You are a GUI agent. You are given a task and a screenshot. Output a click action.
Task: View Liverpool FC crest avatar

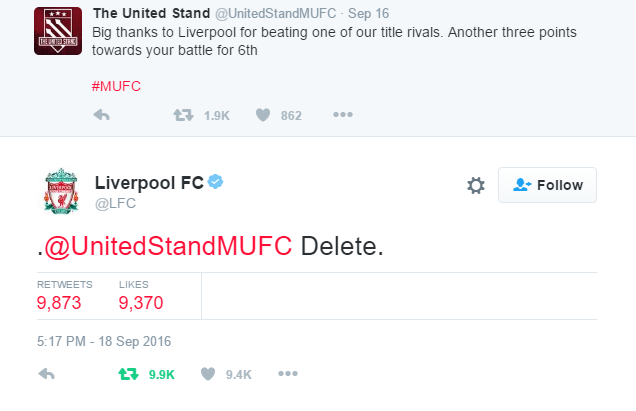coord(61,192)
